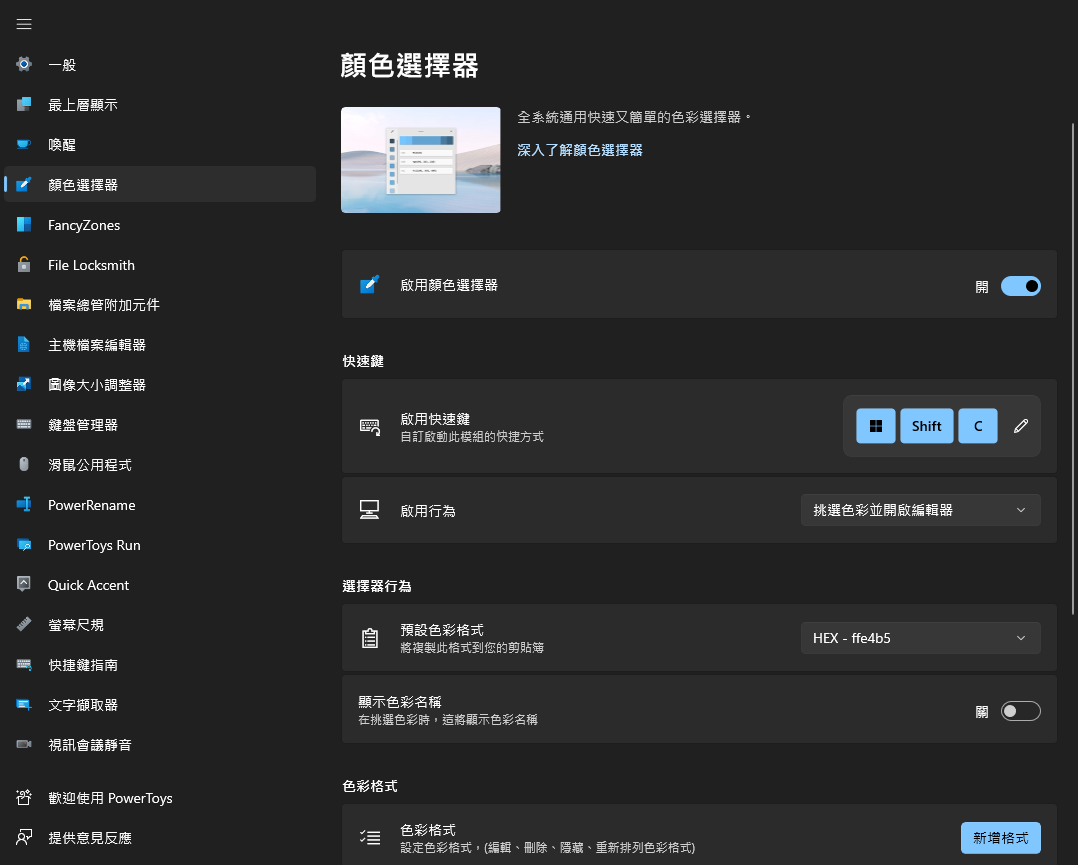Expand the HEX - ffe4b5 format selector

click(919, 637)
